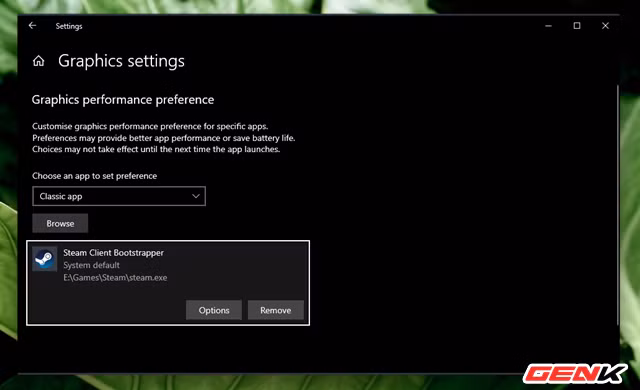Click the System default preference text
This screenshot has height=390, width=640.
[x=91, y=265]
